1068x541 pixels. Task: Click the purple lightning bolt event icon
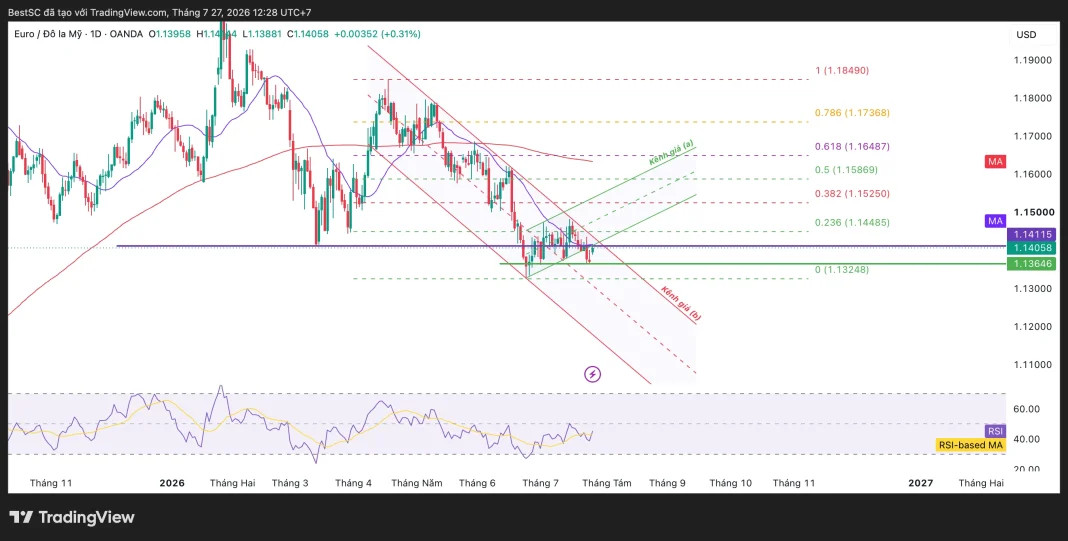(593, 373)
